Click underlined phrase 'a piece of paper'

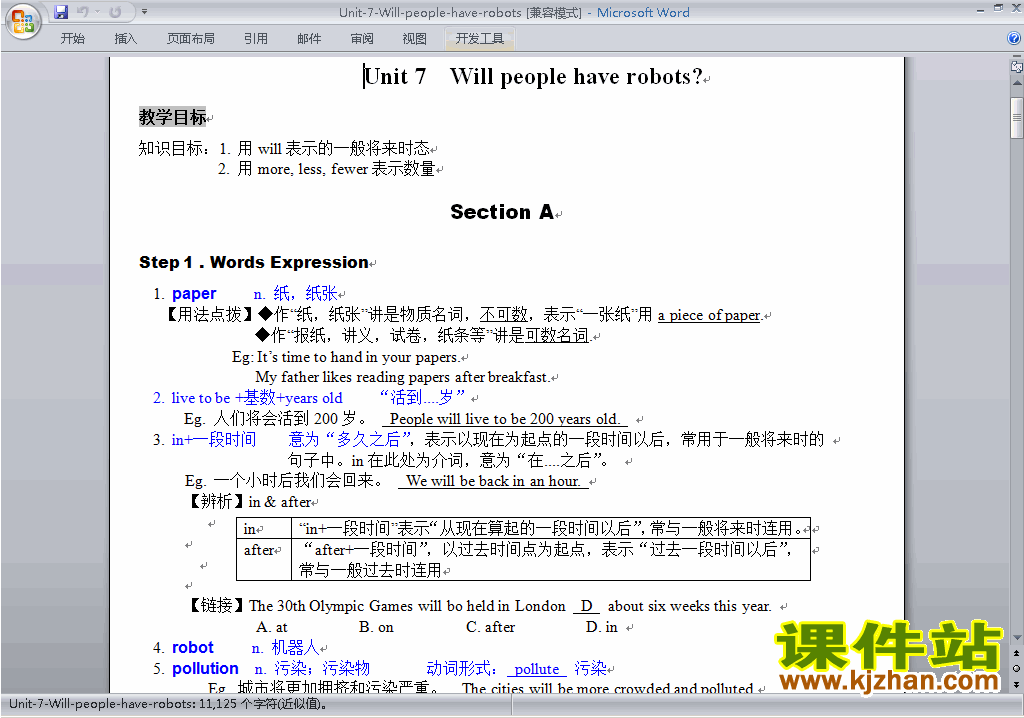(709, 316)
